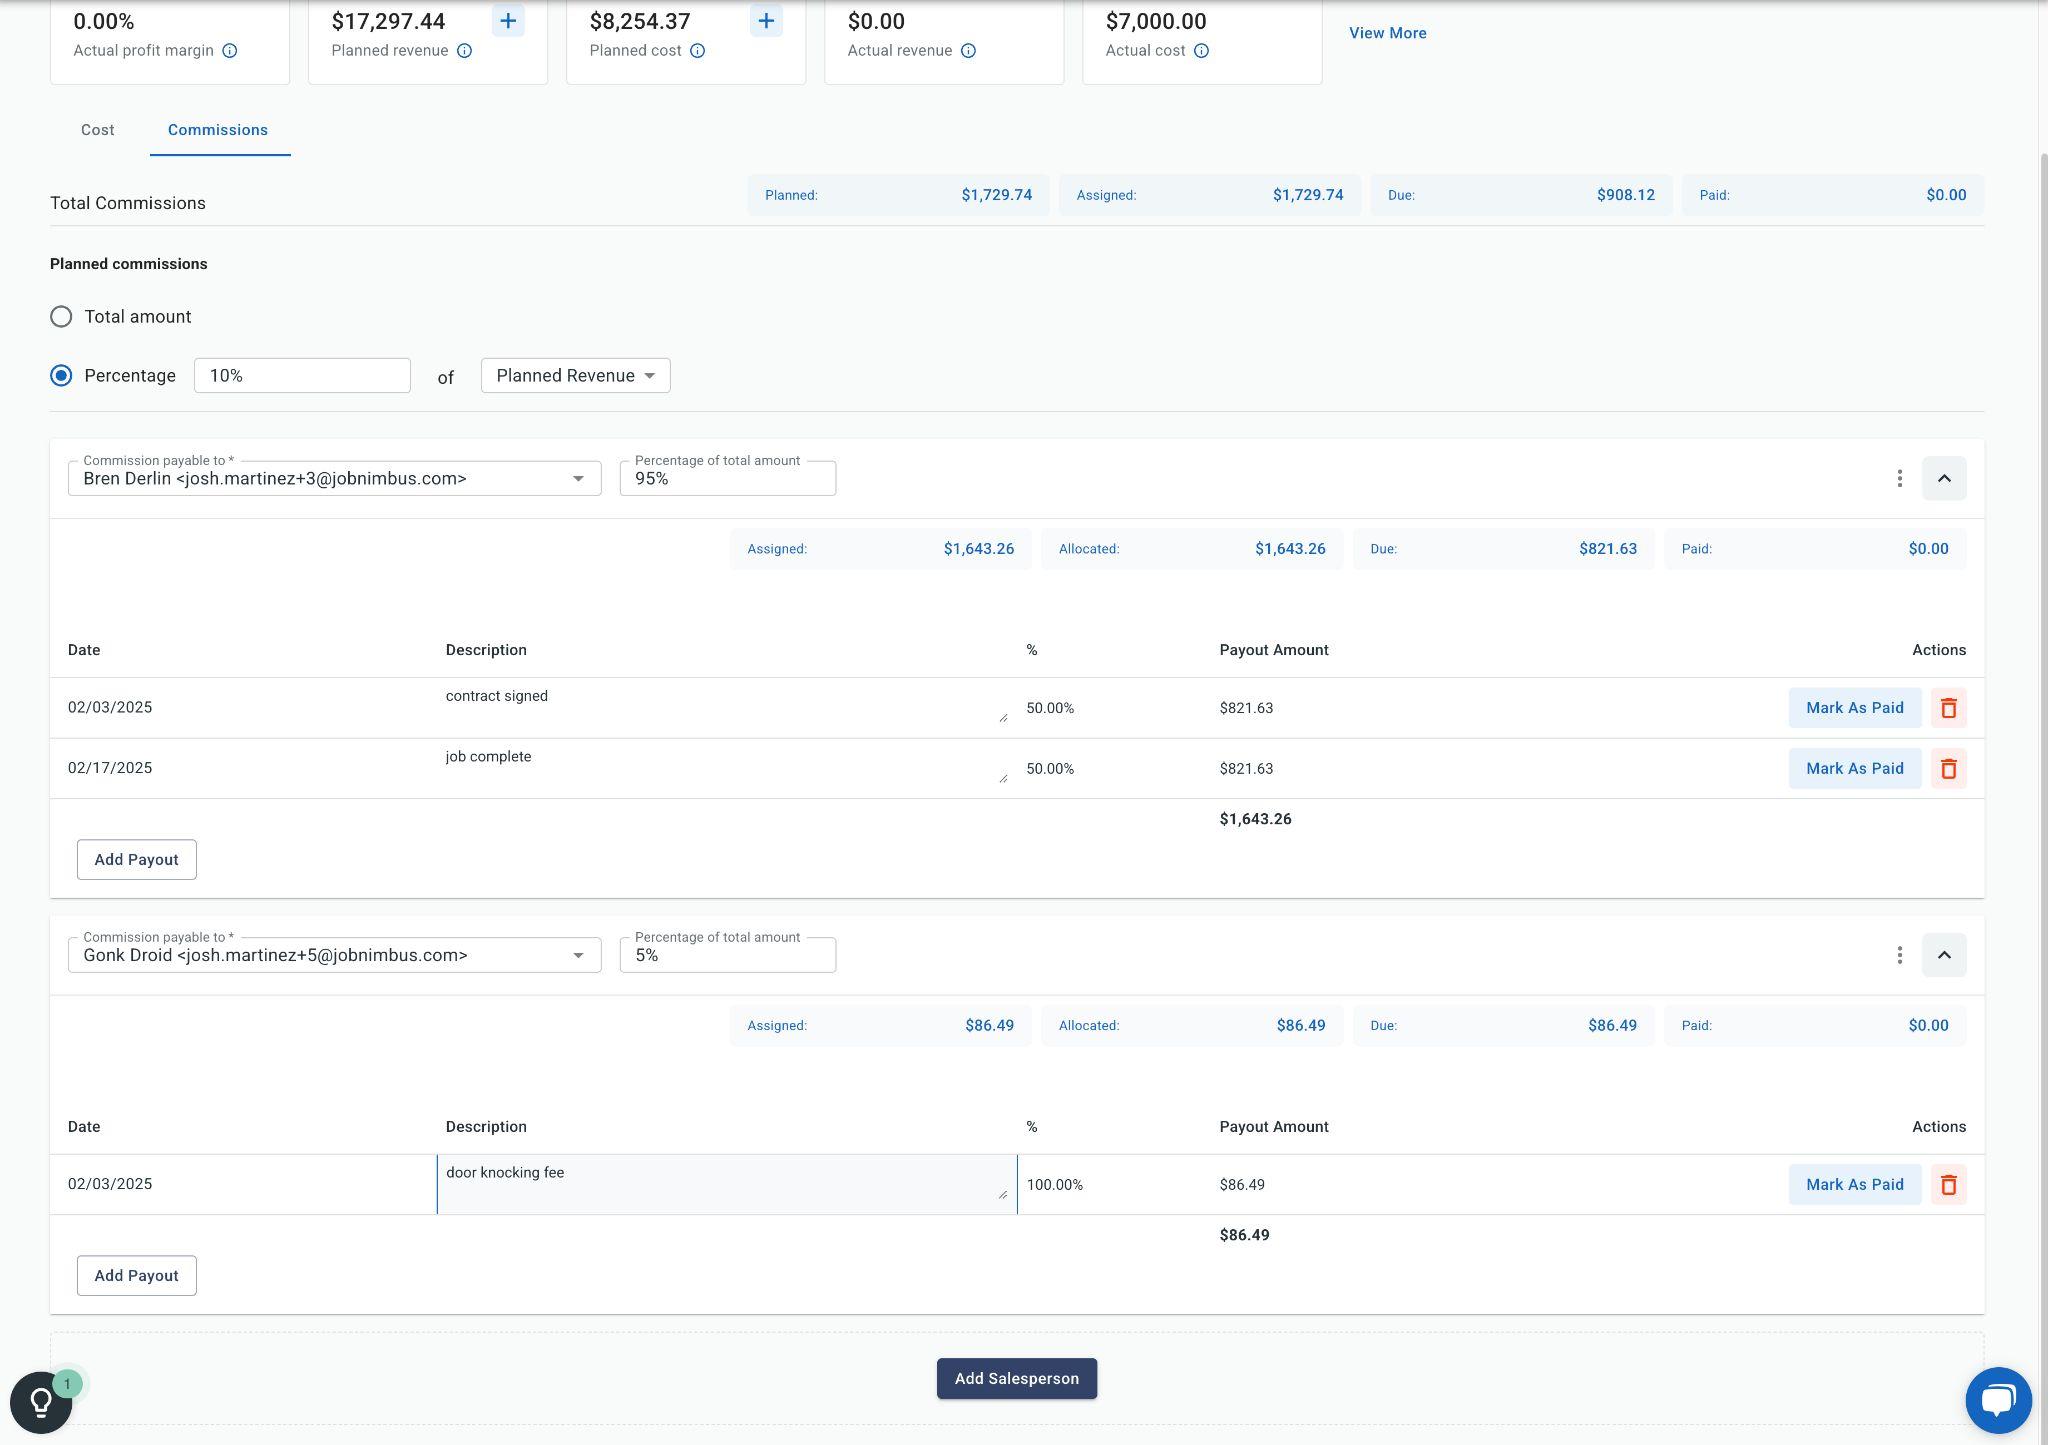2048x1445 pixels.
Task: Select the Commissions tab
Action: click(x=218, y=130)
